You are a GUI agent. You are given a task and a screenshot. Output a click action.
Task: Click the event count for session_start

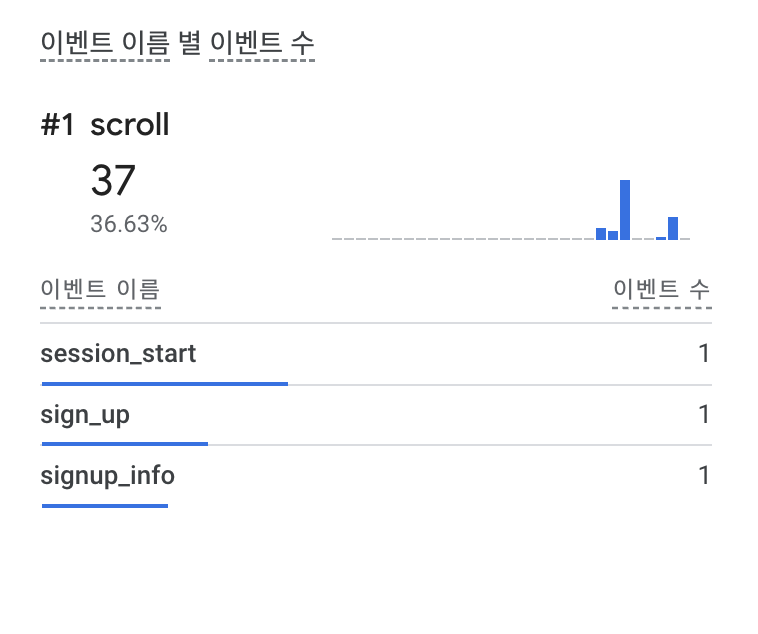(x=704, y=354)
